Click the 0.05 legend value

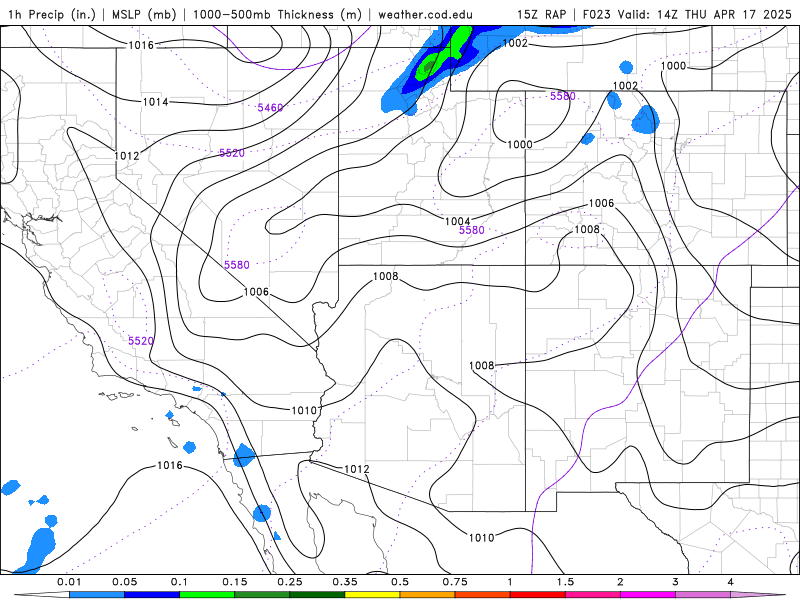click(x=124, y=582)
